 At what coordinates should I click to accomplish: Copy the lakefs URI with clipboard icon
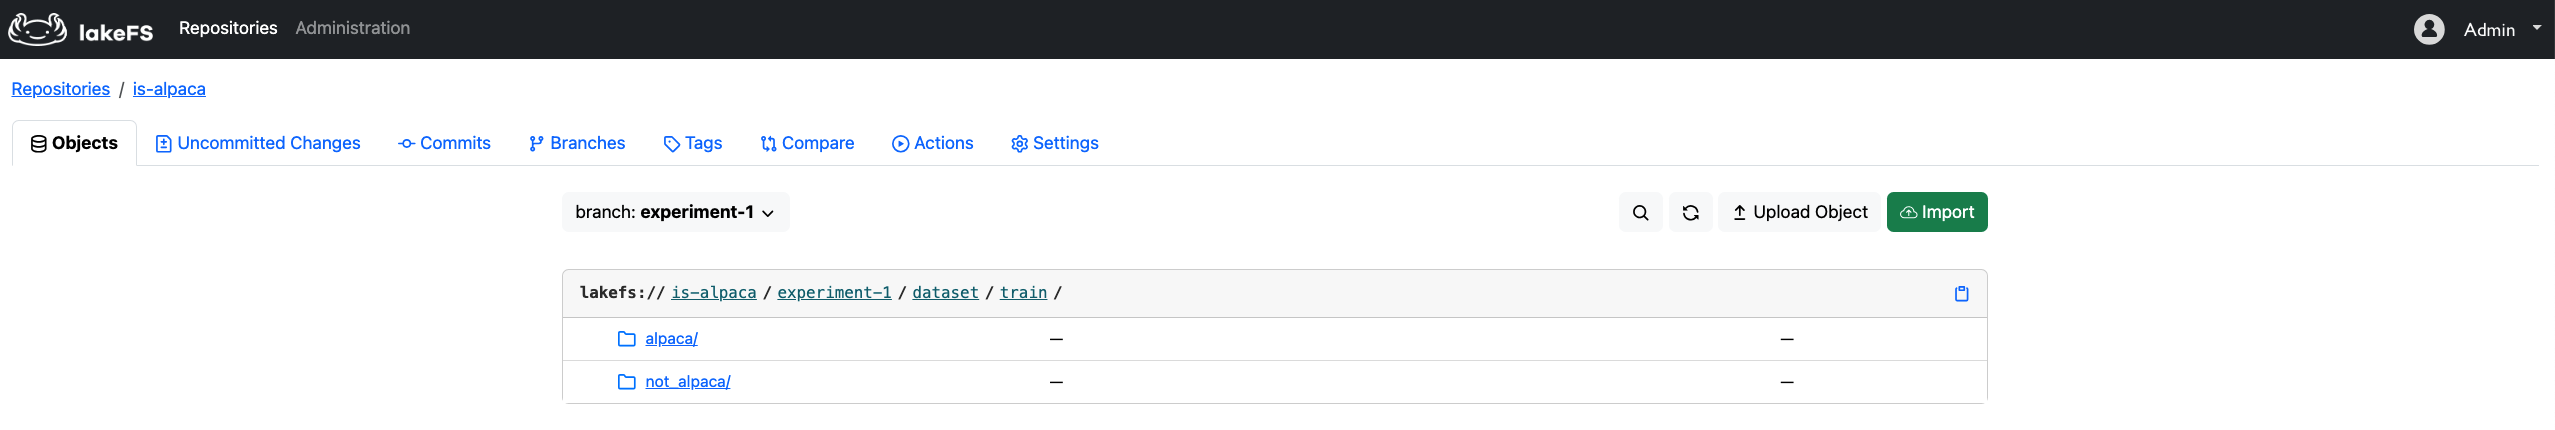click(x=1961, y=293)
